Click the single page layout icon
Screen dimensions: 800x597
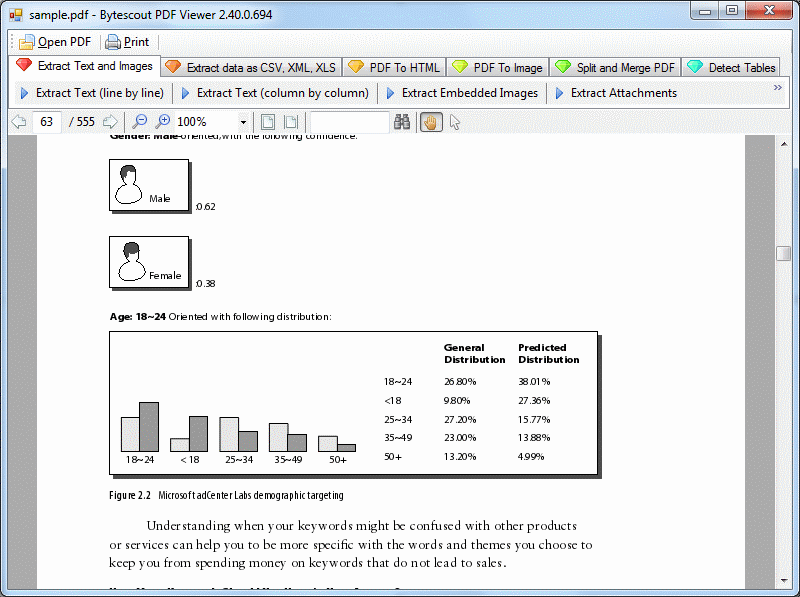coord(268,122)
